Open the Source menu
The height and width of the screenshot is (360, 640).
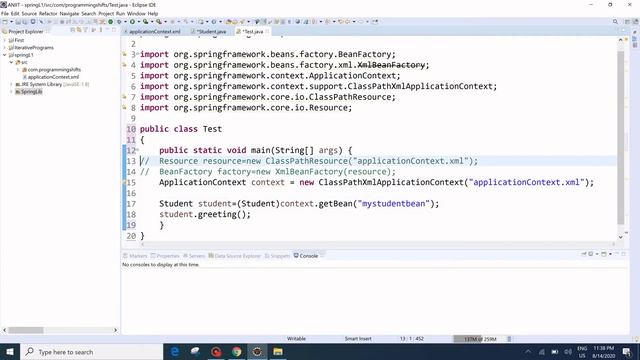pos(29,13)
